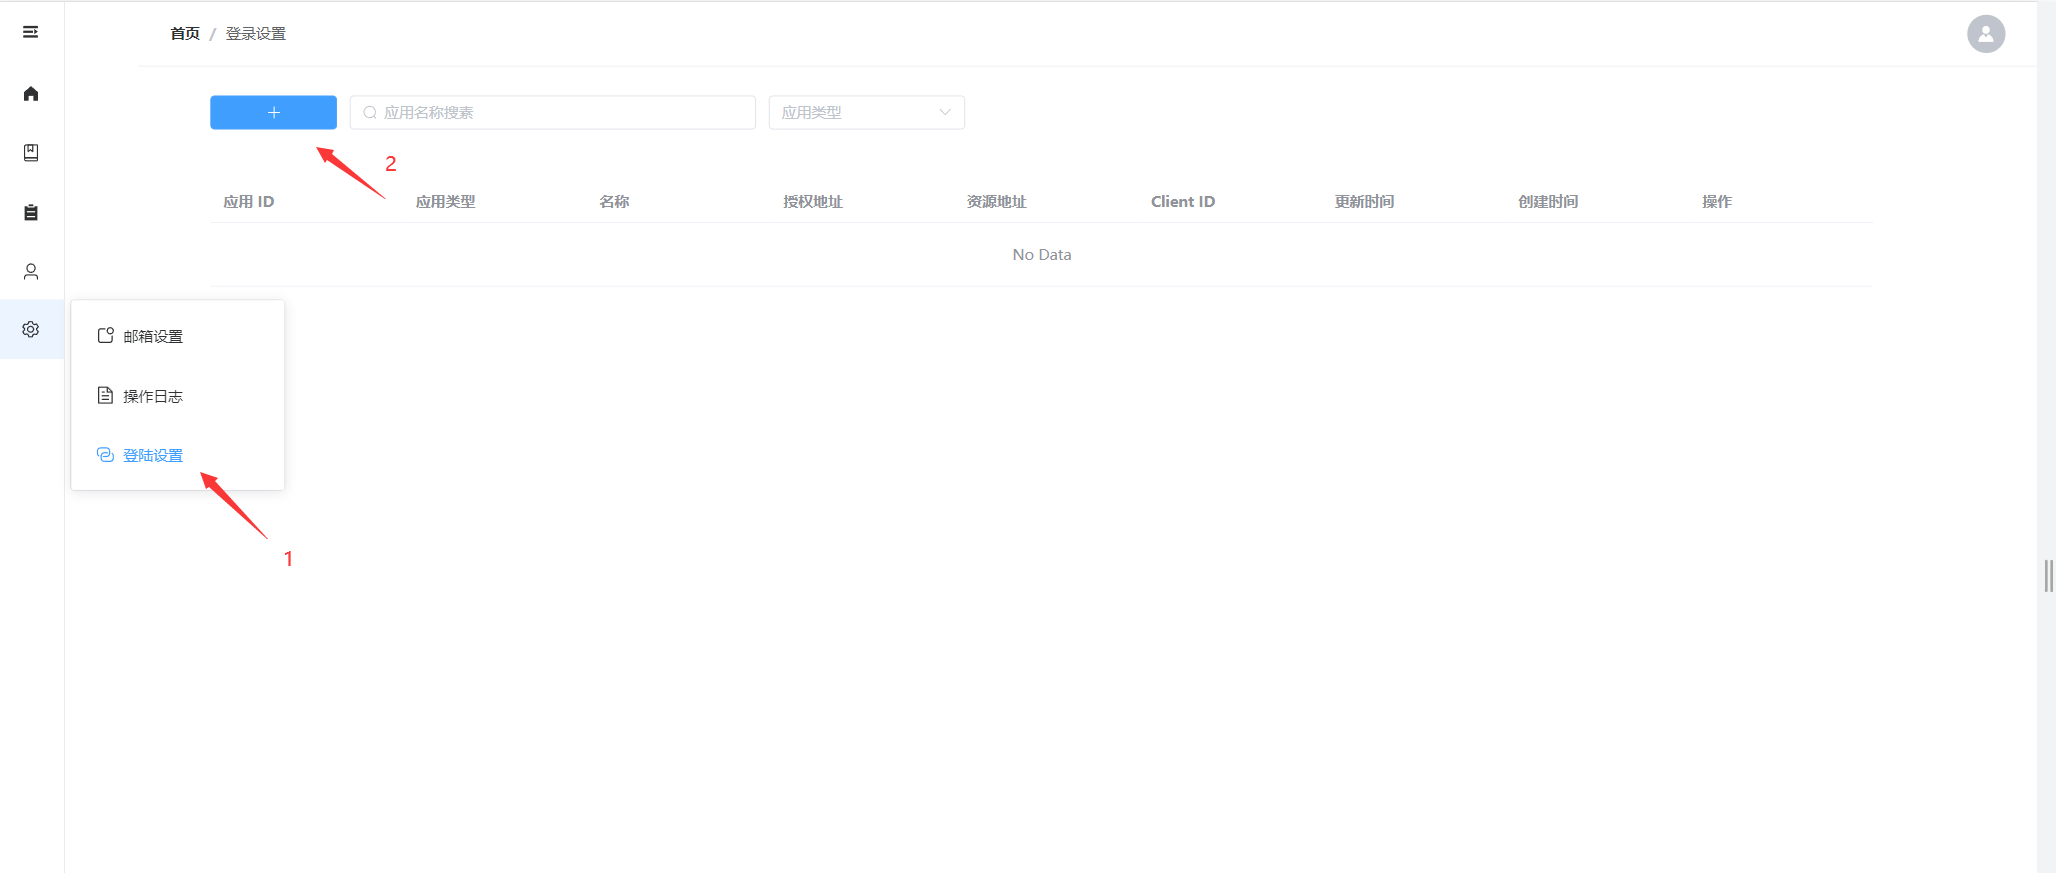Navigate to 首页 in the breadcrumb
Screen dimensions: 2056x873
click(x=185, y=34)
